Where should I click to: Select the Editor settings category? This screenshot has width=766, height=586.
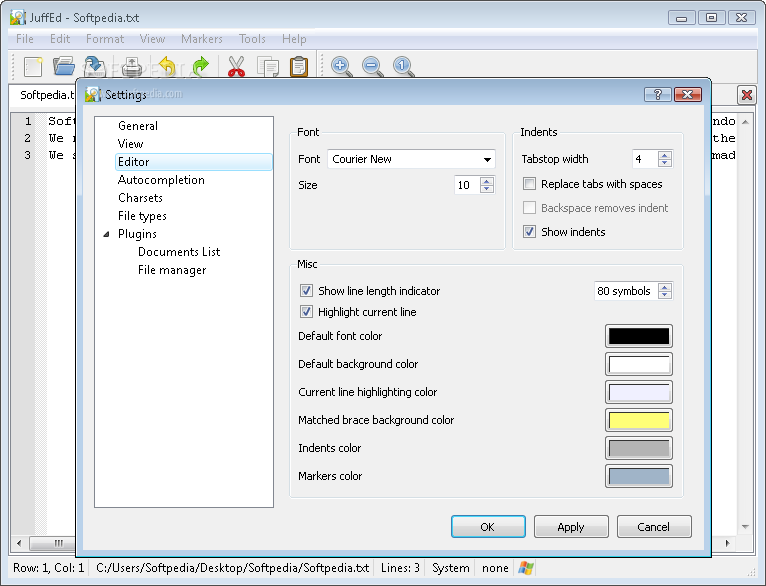(x=193, y=162)
